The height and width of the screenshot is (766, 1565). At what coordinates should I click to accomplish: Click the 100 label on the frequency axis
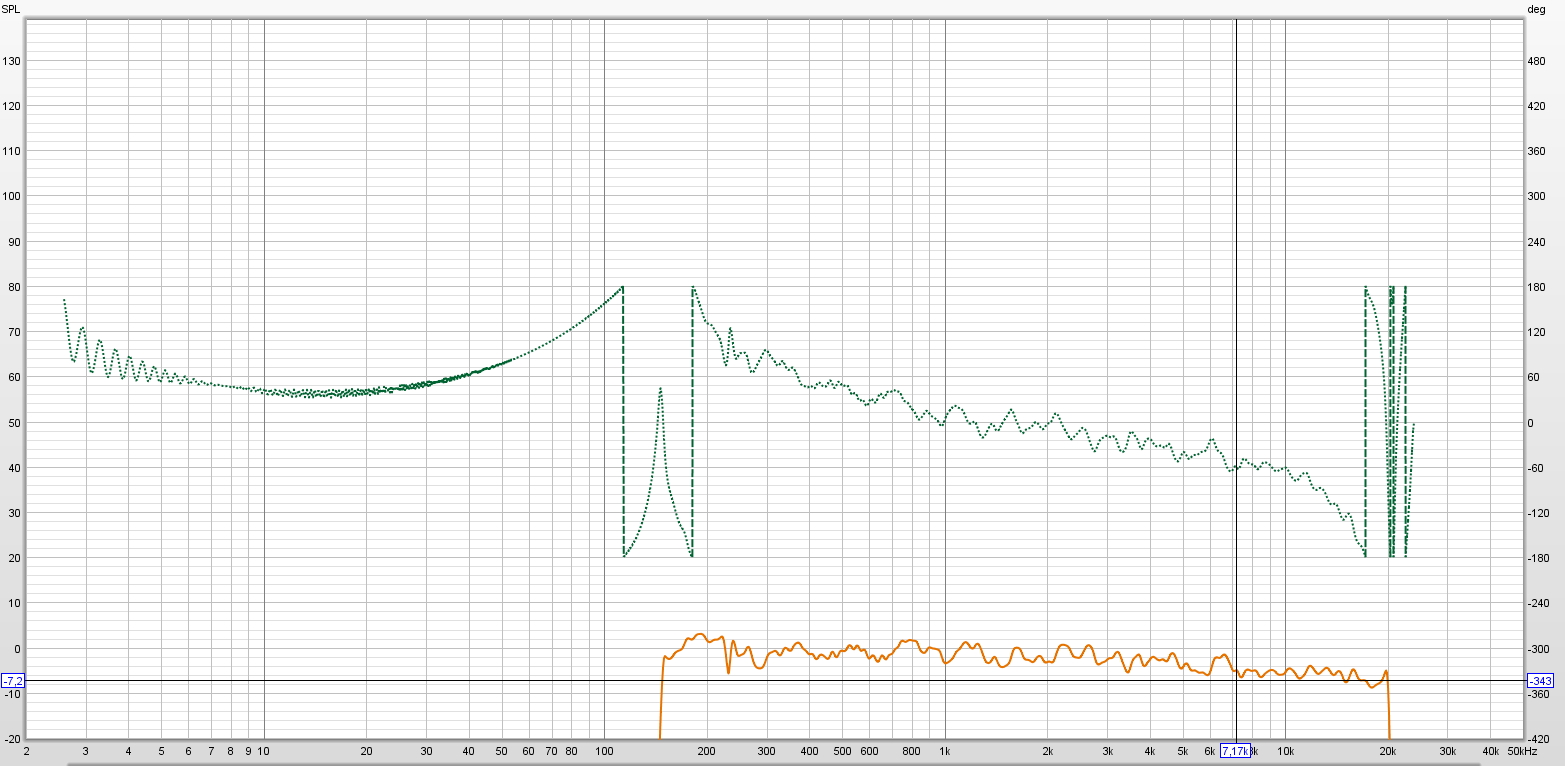(604, 751)
